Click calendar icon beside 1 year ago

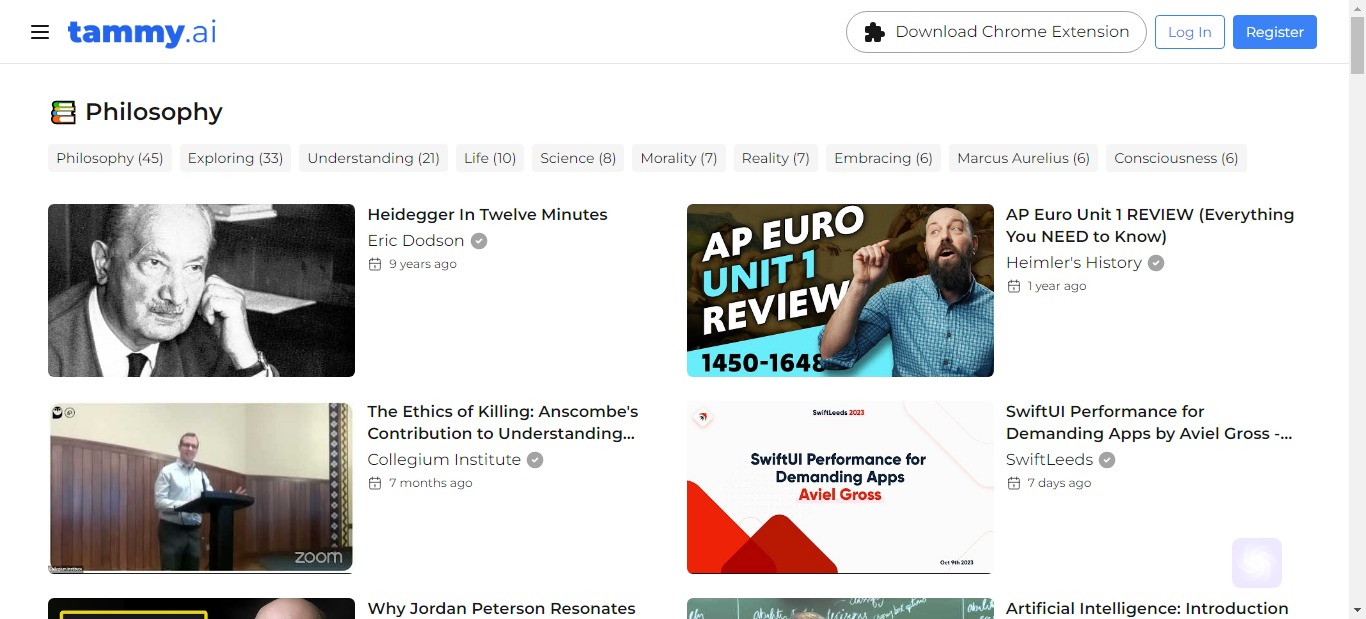(1014, 286)
